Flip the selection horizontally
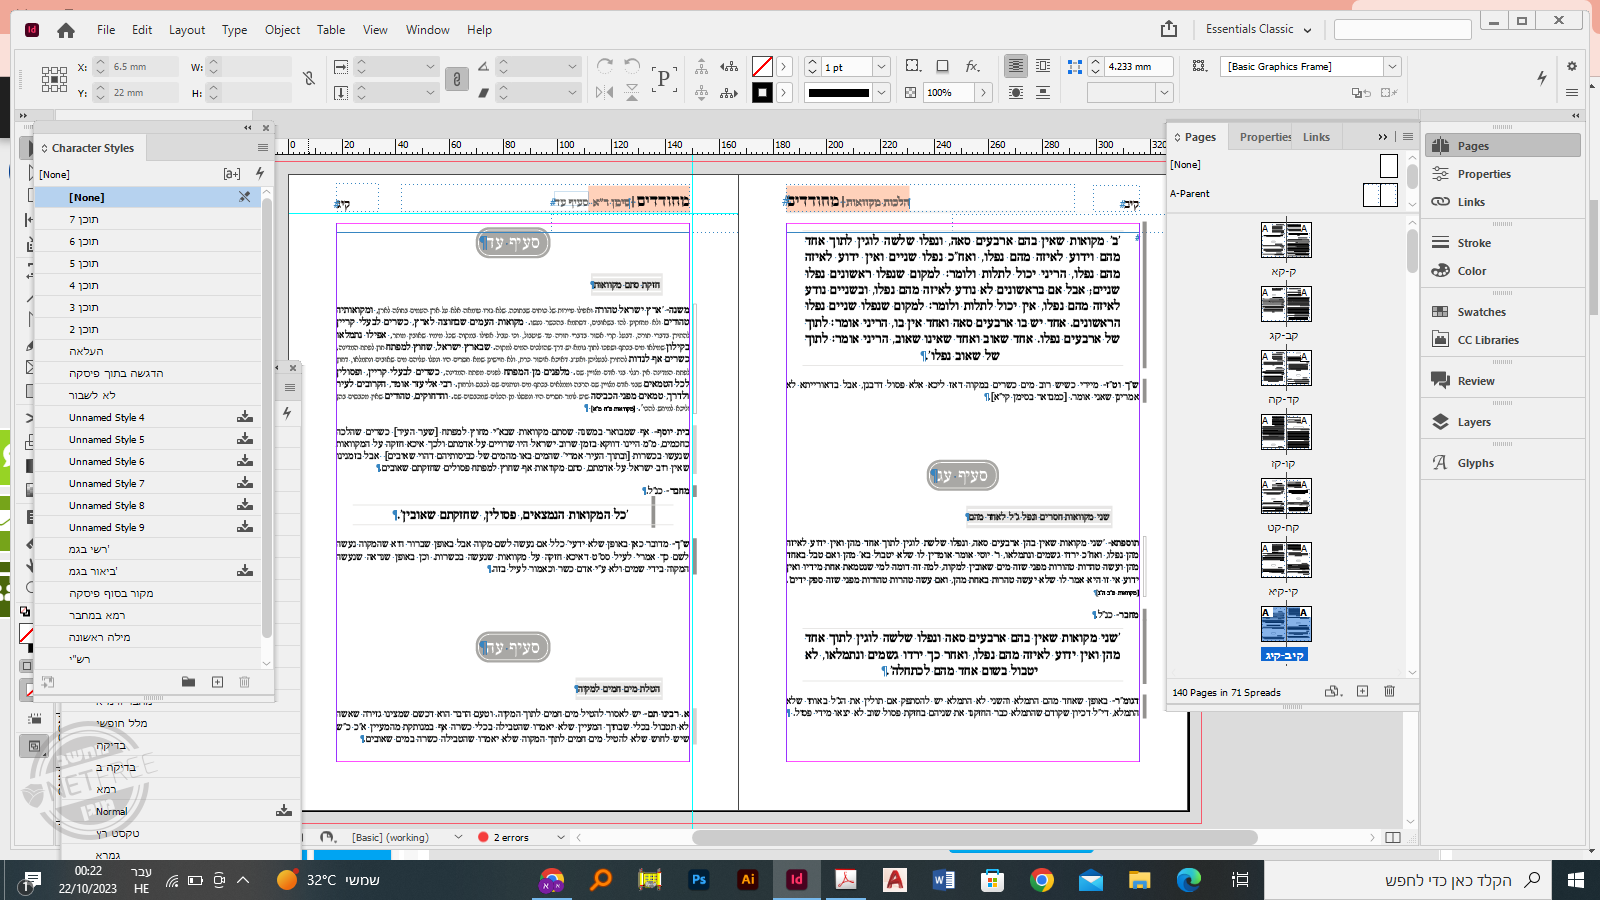 tap(604, 92)
